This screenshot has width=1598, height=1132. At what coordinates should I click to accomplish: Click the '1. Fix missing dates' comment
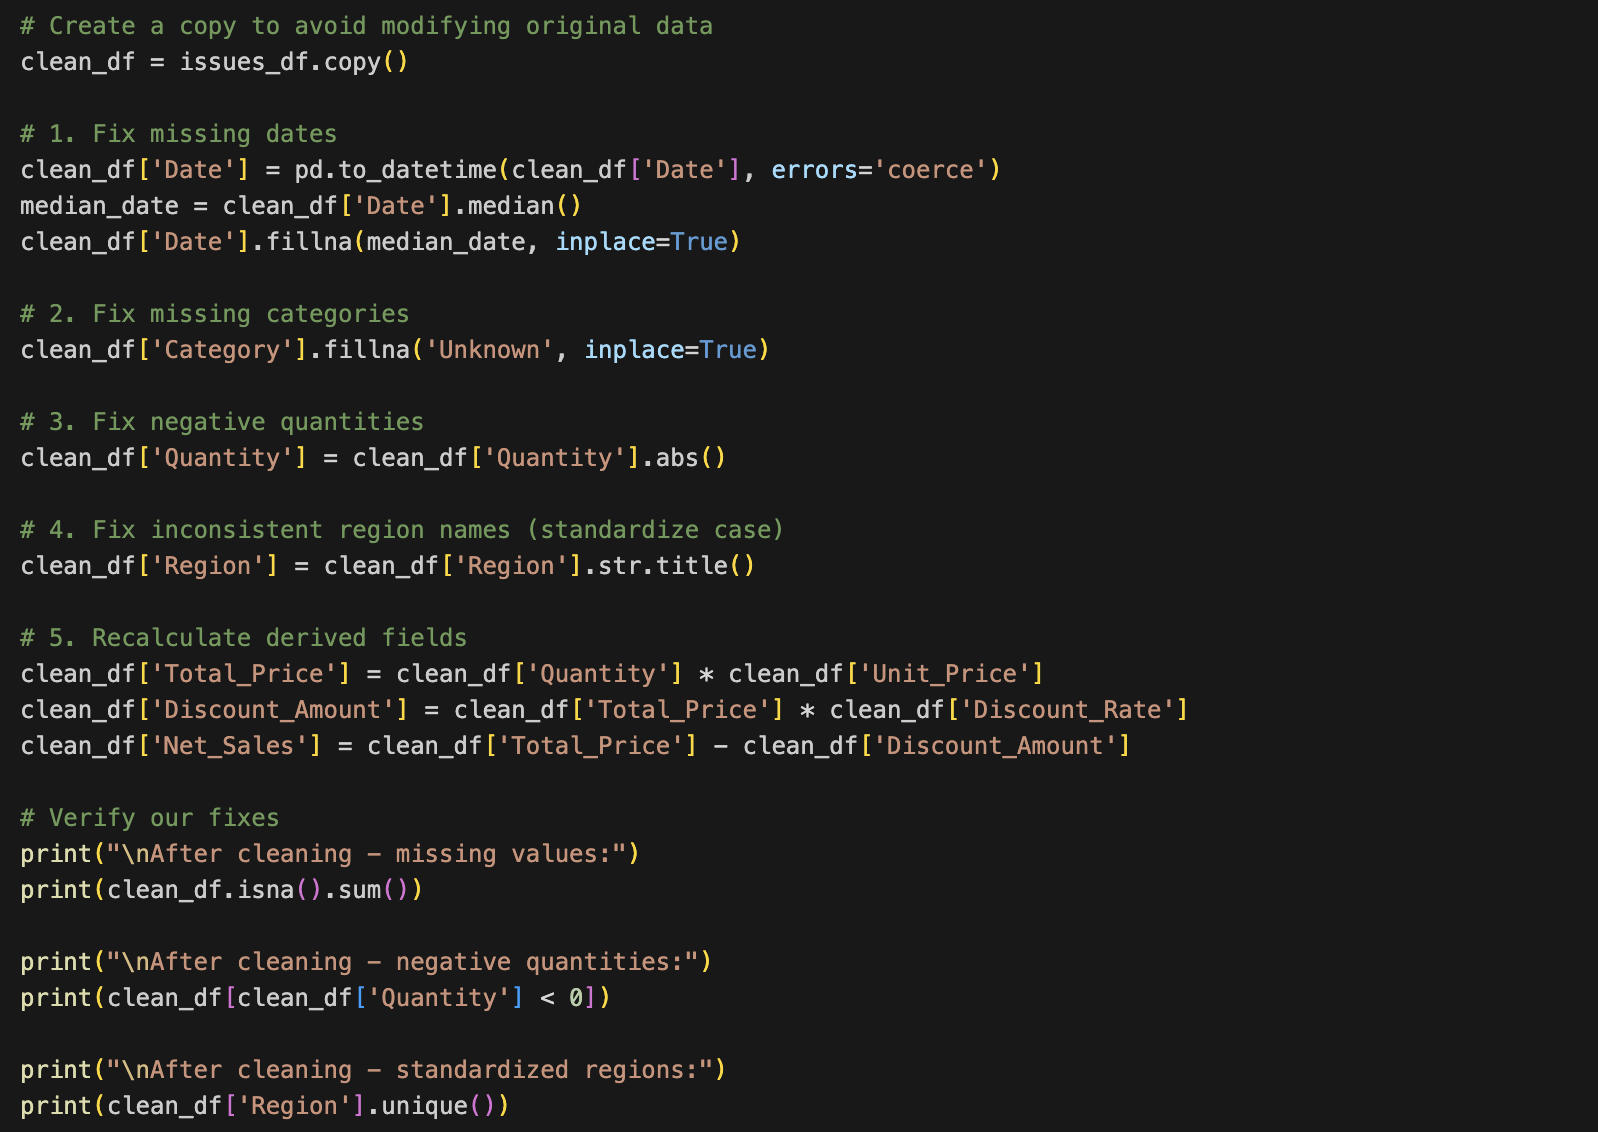click(x=178, y=134)
